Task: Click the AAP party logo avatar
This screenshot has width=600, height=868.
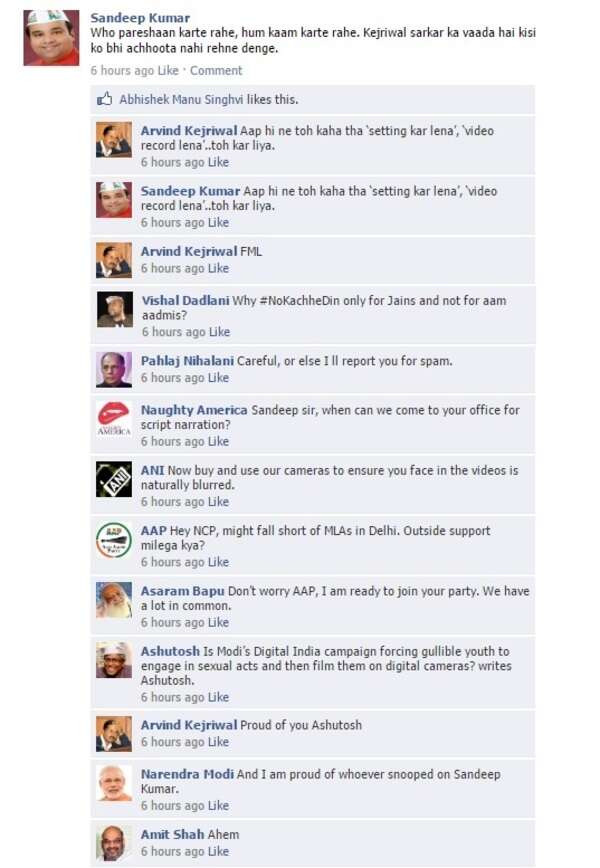Action: (114, 540)
